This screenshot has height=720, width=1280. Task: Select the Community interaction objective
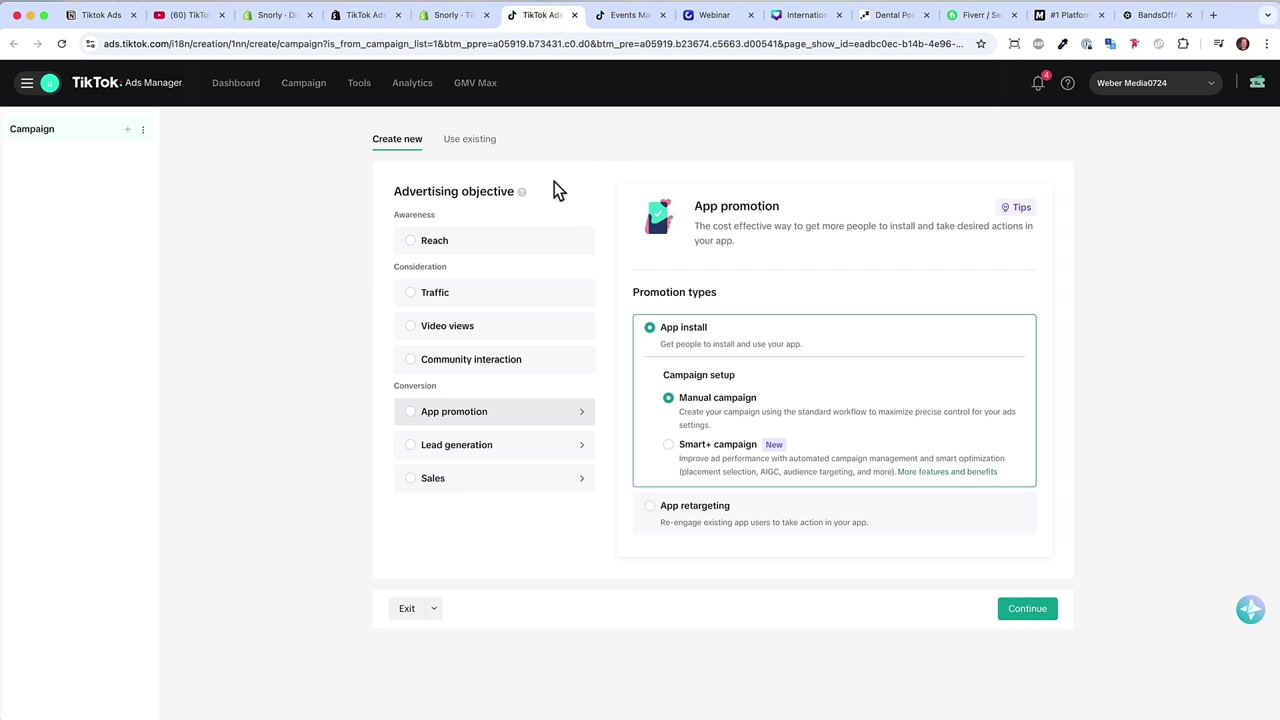[x=494, y=360]
